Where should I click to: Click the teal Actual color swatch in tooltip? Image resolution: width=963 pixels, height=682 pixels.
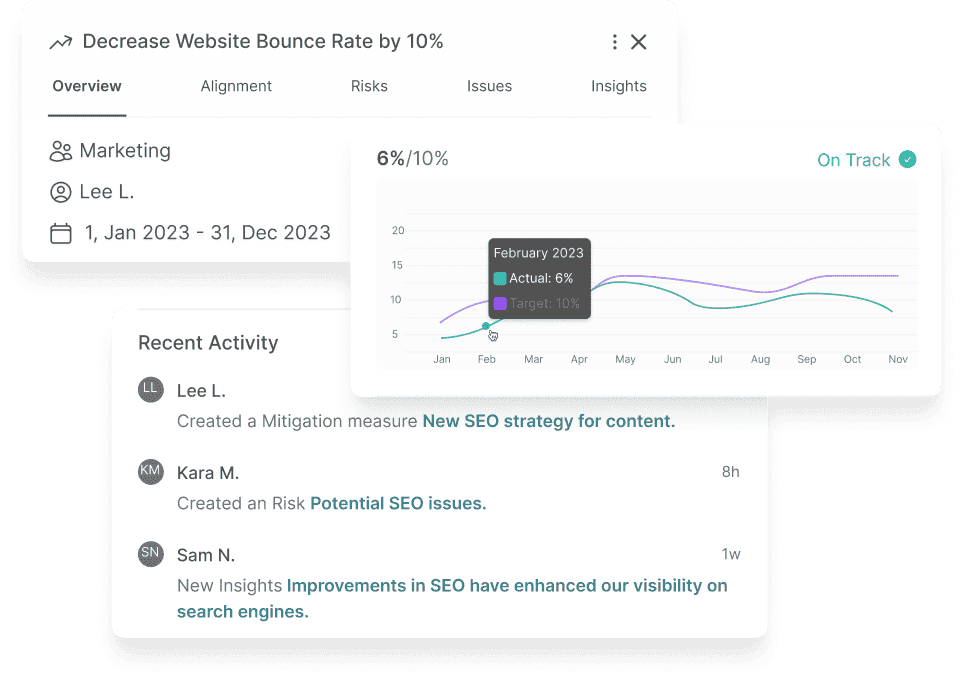coord(500,278)
